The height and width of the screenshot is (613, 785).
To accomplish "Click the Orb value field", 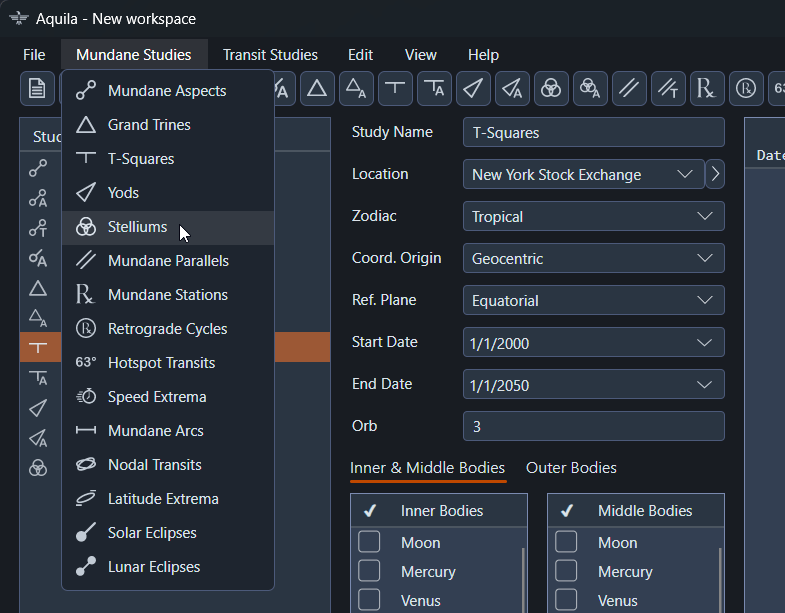I will click(x=594, y=426).
